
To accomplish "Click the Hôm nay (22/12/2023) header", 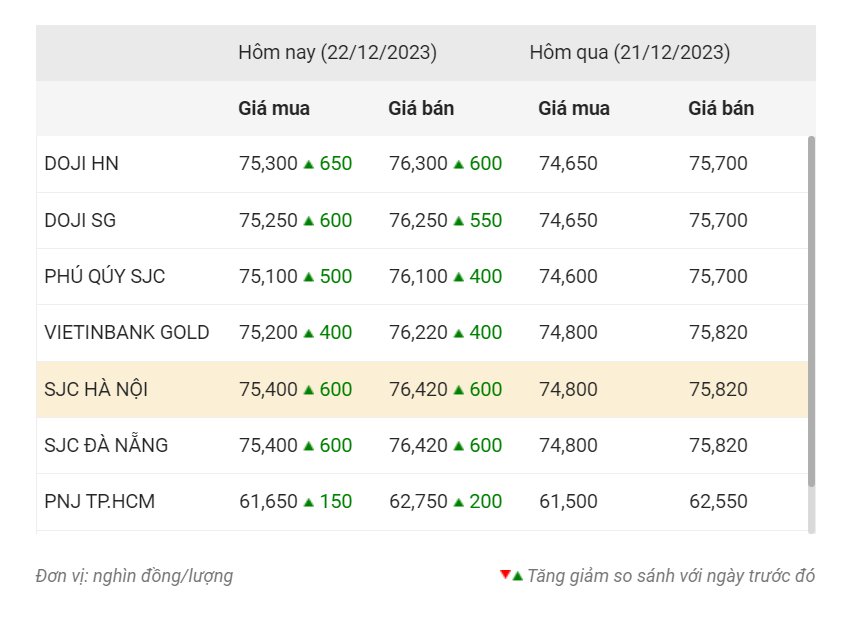I will 338,53.
